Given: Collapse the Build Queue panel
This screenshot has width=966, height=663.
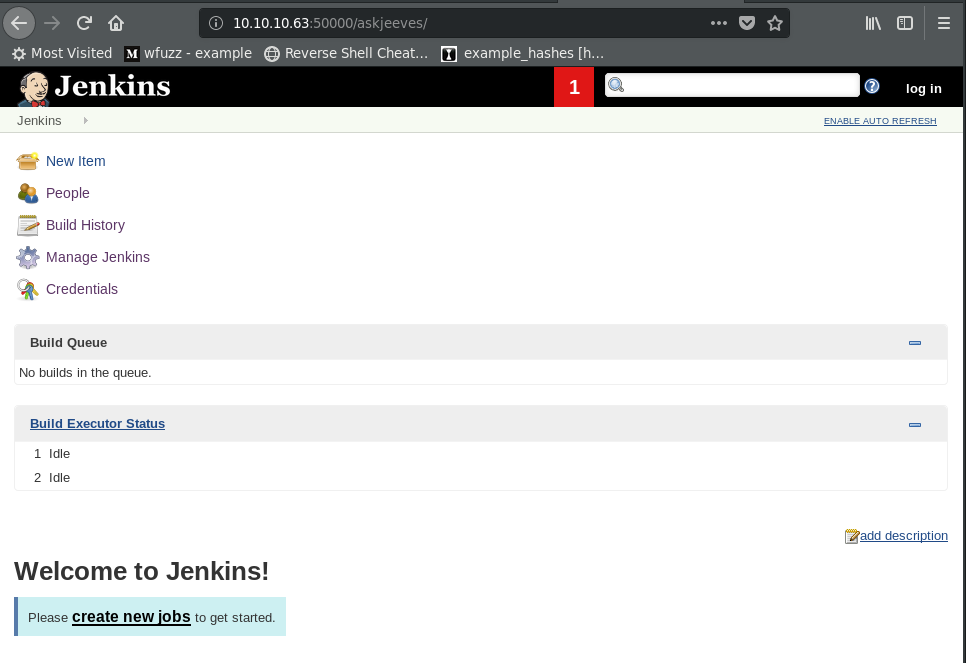Looking at the screenshot, I should point(914,343).
